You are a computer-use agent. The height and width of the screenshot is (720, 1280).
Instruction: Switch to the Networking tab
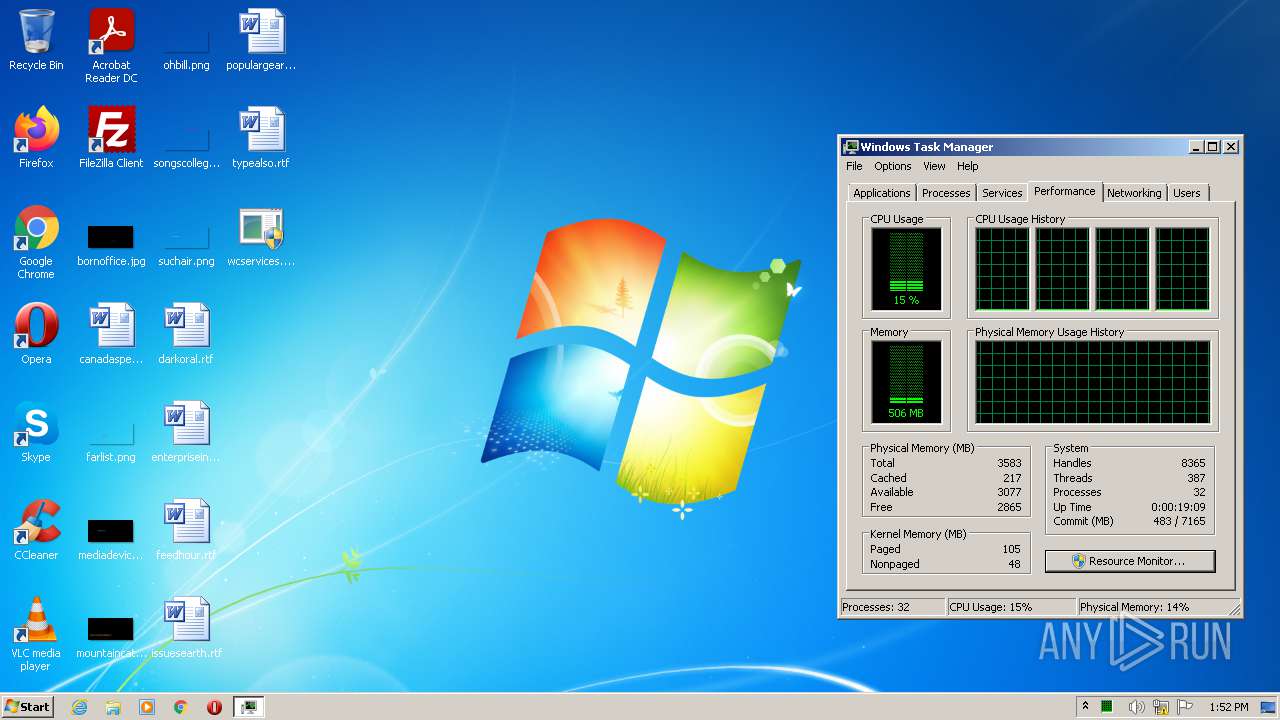[1134, 193]
